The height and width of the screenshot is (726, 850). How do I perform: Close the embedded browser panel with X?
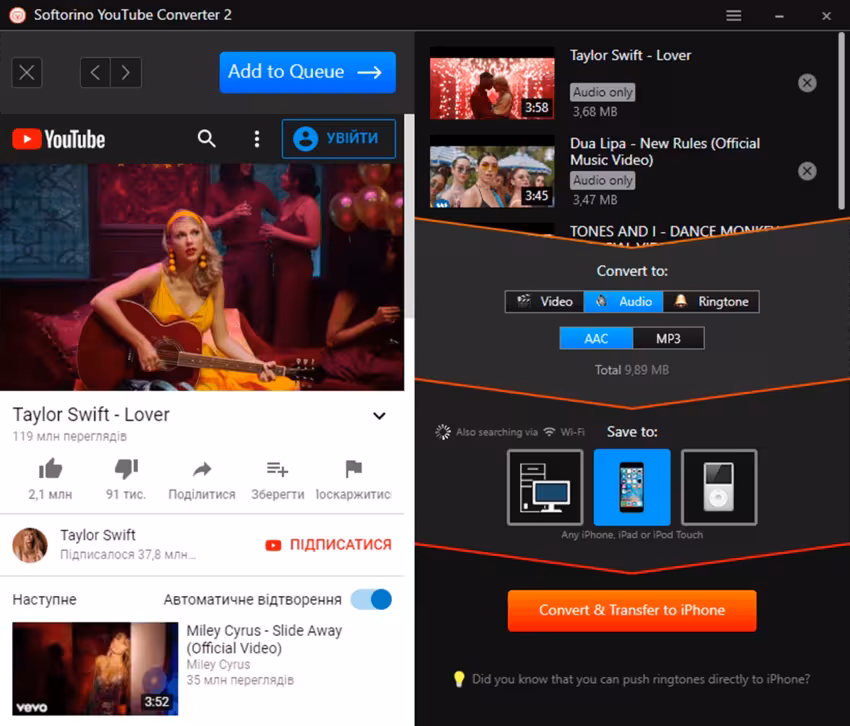pos(27,72)
